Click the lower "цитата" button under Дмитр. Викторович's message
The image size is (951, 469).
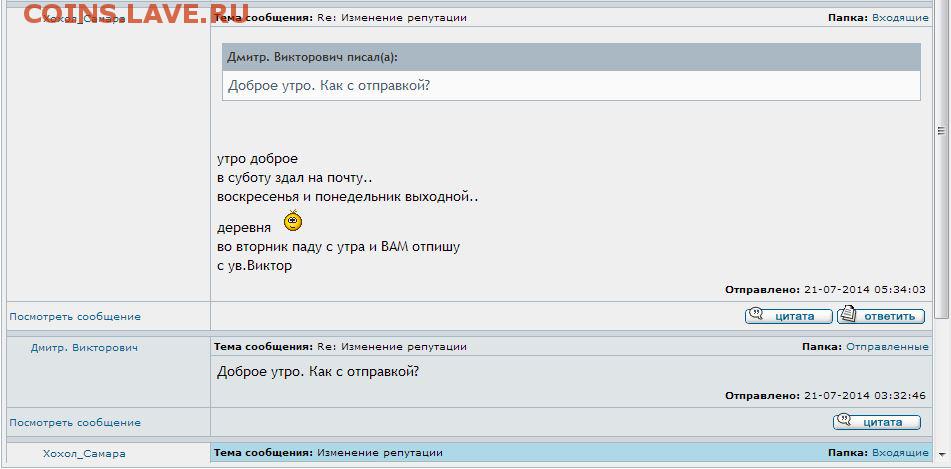pos(877,422)
